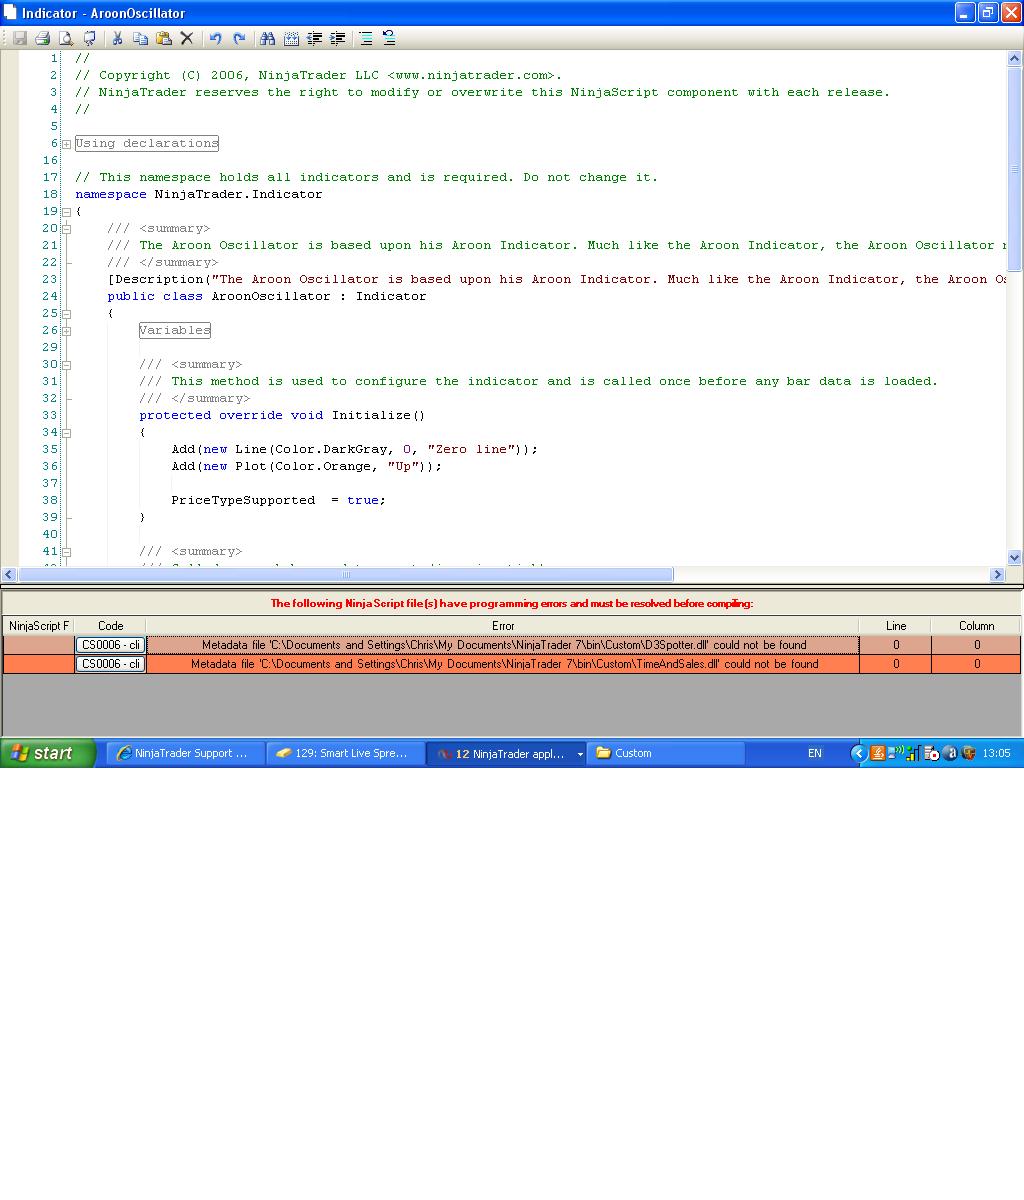
Task: Switch to '129: Smart Live Spre...' taskbar window
Action: 346,753
